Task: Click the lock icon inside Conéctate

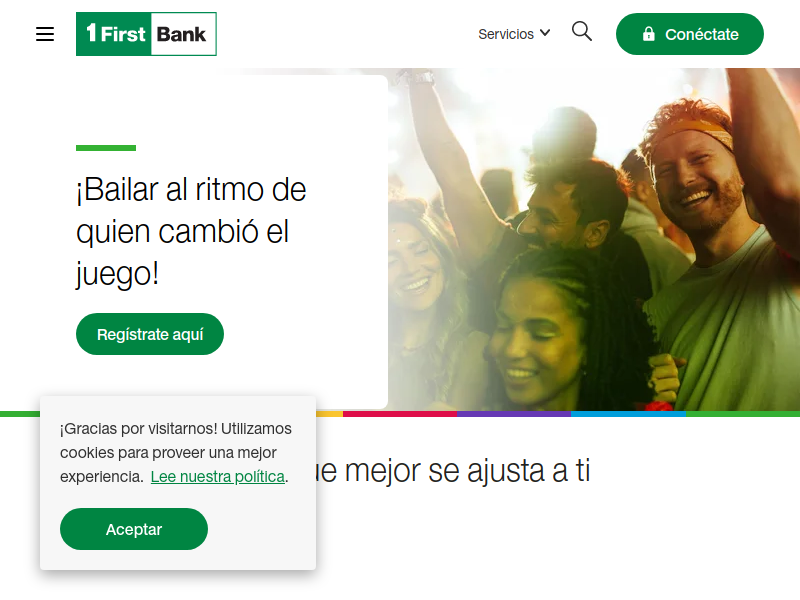Action: (648, 34)
